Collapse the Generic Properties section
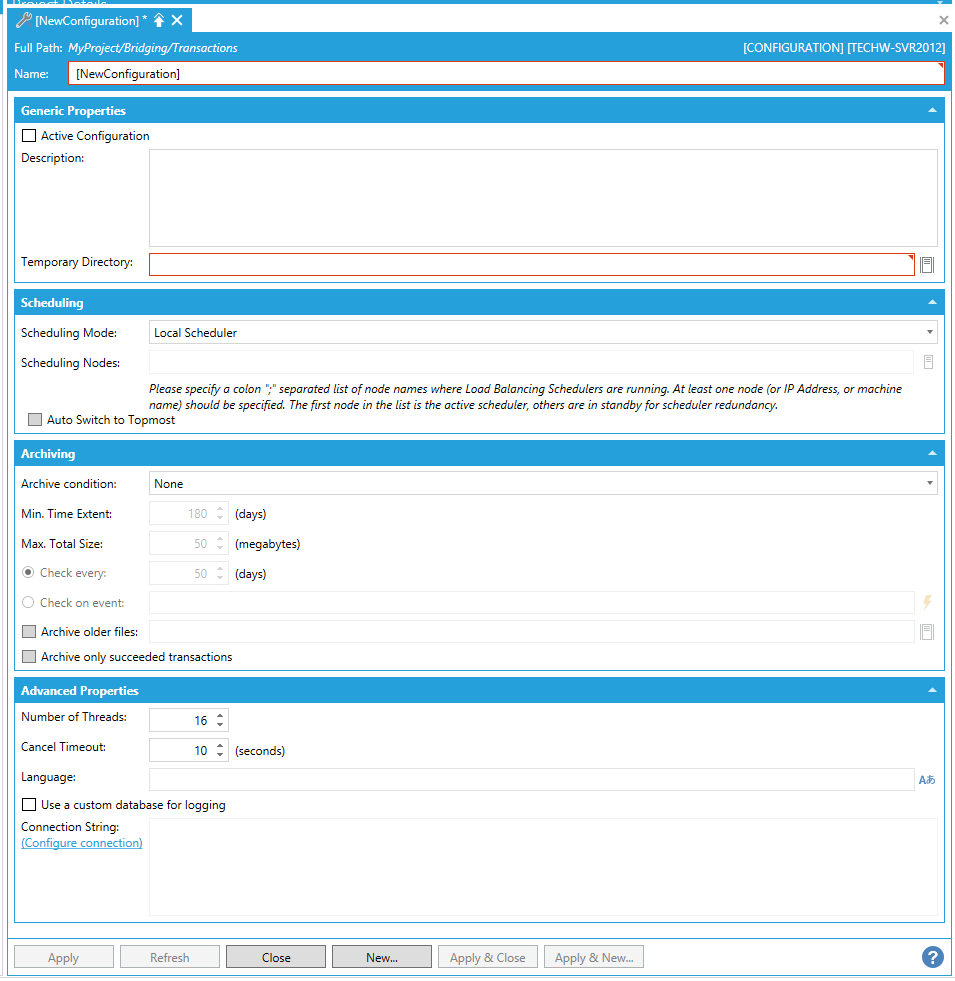This screenshot has height=981, width=955. (932, 111)
